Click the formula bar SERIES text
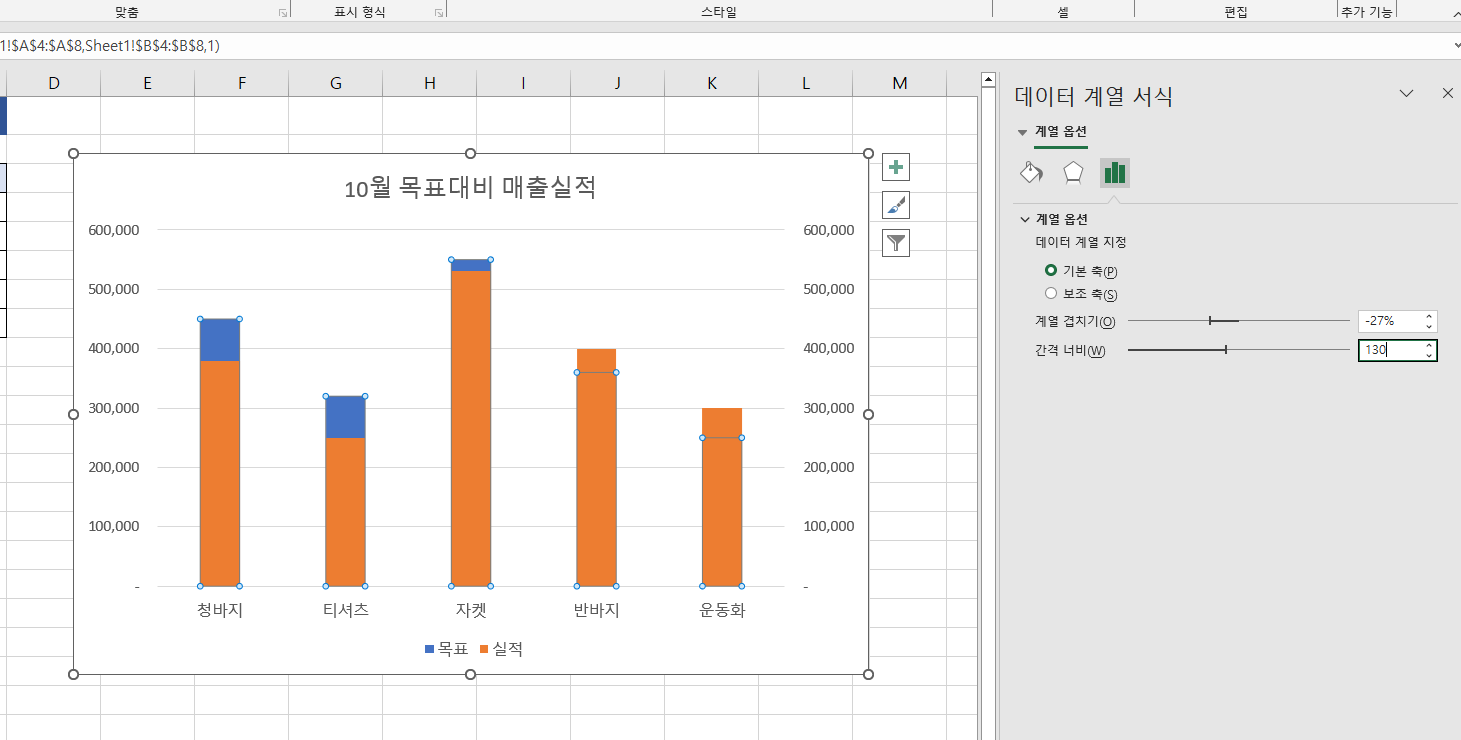Image resolution: width=1461 pixels, height=740 pixels. pyautogui.click(x=110, y=46)
